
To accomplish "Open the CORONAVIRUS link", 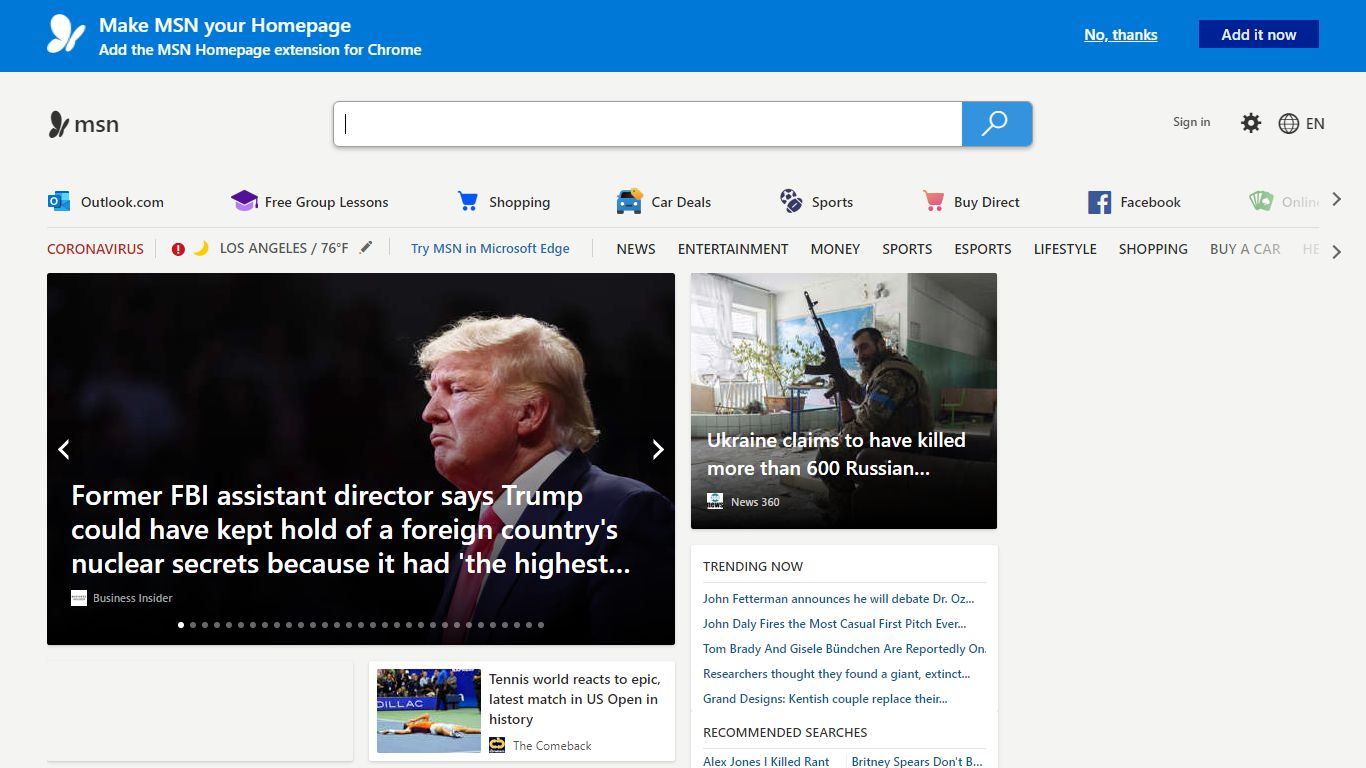I will (x=95, y=249).
